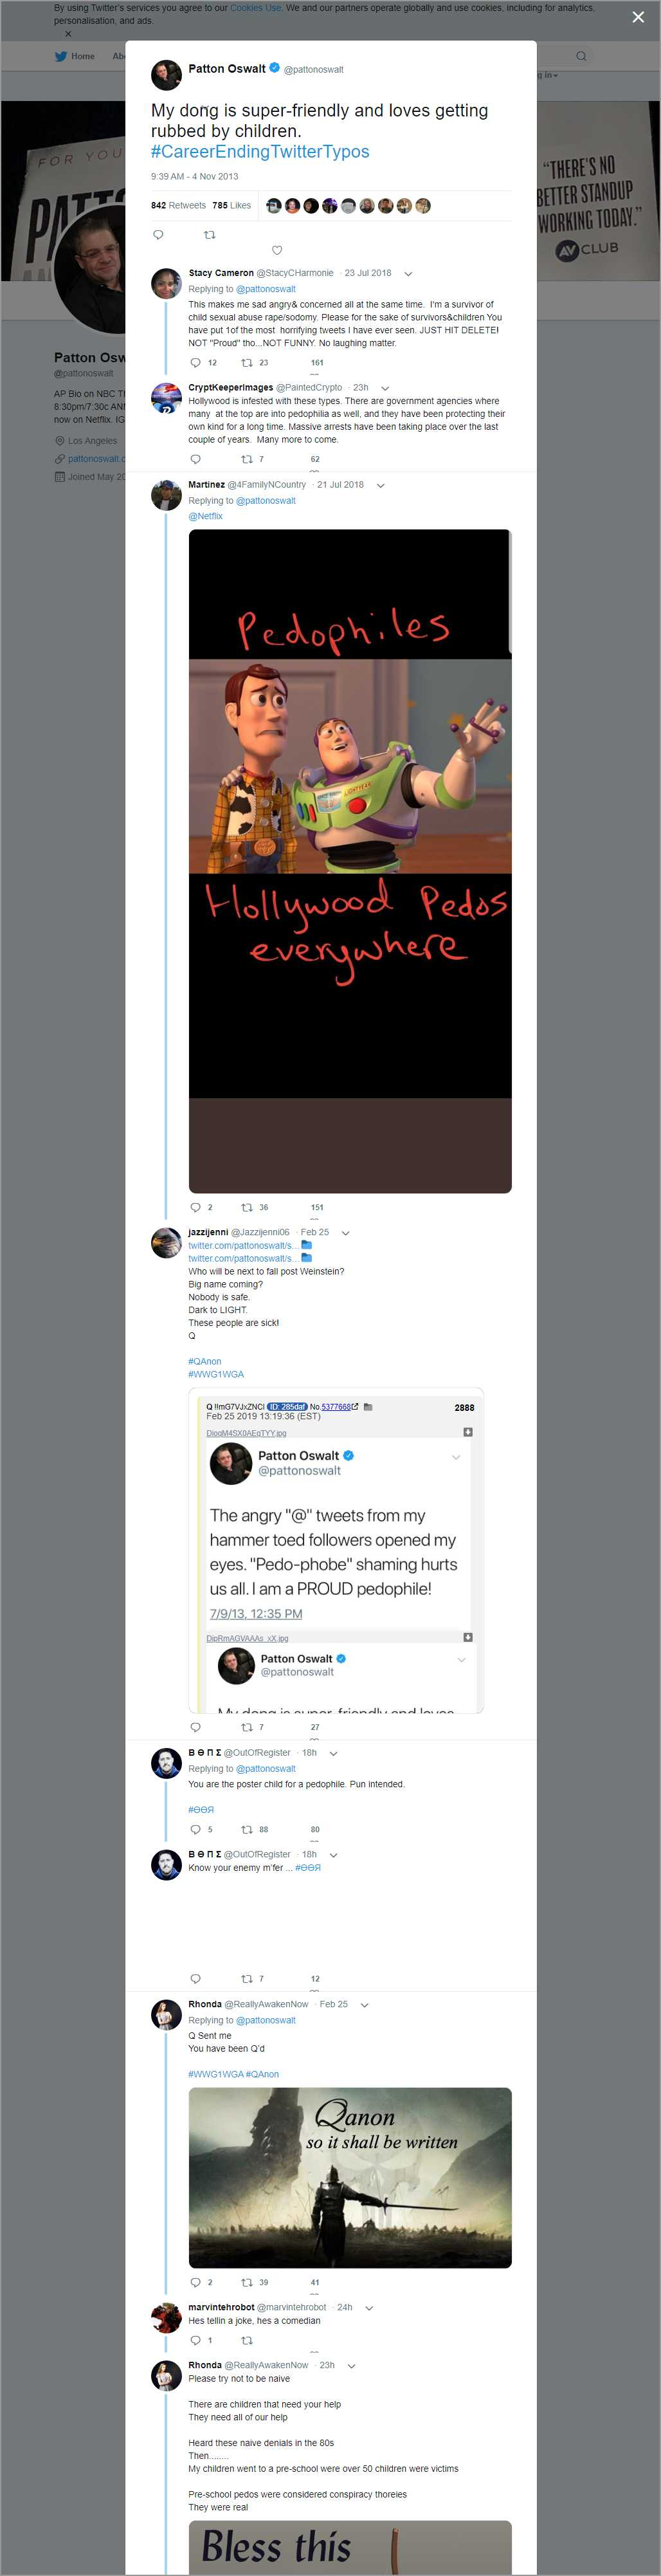Retweet the CryptKeeperImages tweet
Screen dimensions: 661x2576
[246, 459]
